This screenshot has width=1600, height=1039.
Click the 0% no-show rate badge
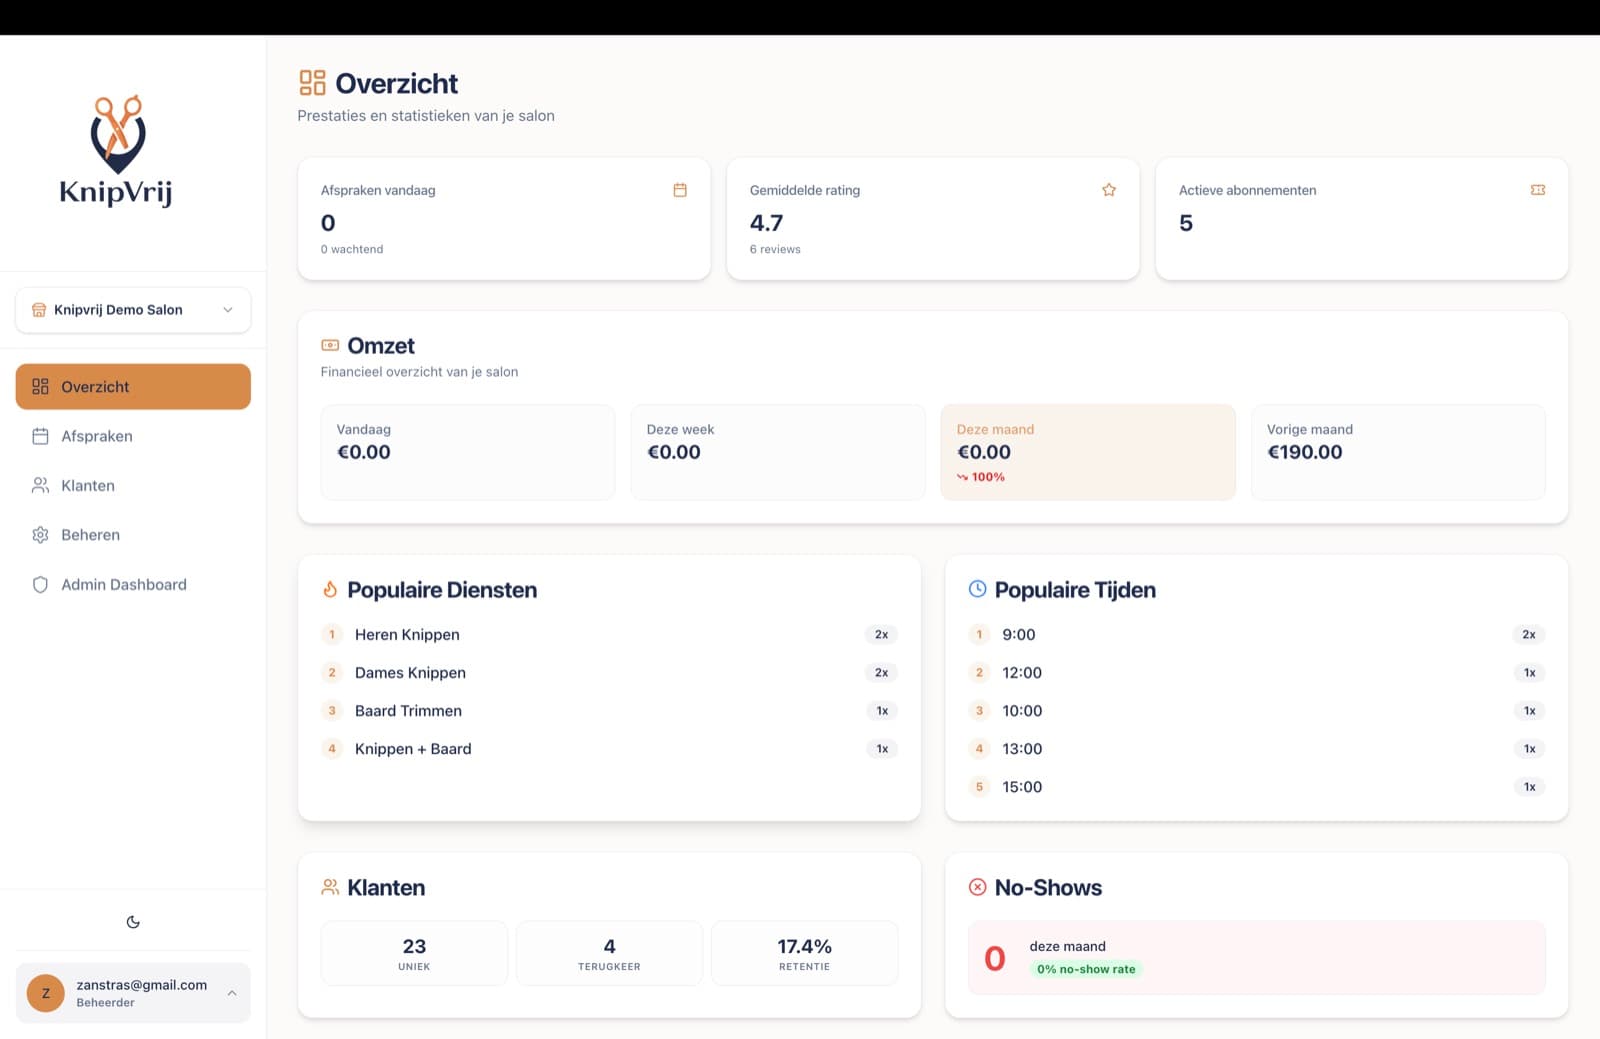[x=1086, y=969]
